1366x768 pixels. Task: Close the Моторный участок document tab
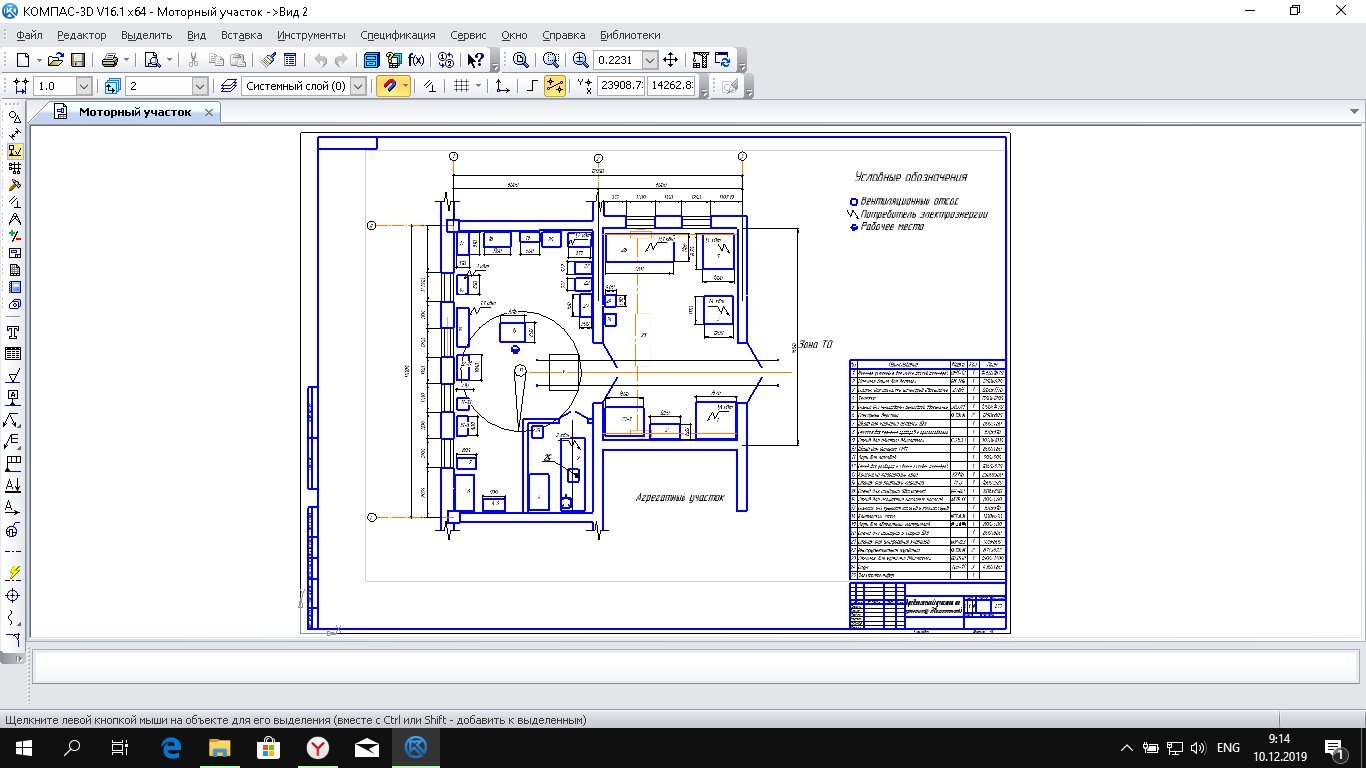[209, 112]
